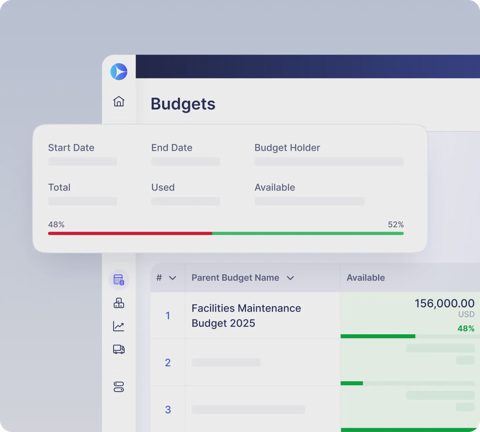Open the inventory boxes sidebar icon
Screen dimensions: 480x432
(x=119, y=303)
